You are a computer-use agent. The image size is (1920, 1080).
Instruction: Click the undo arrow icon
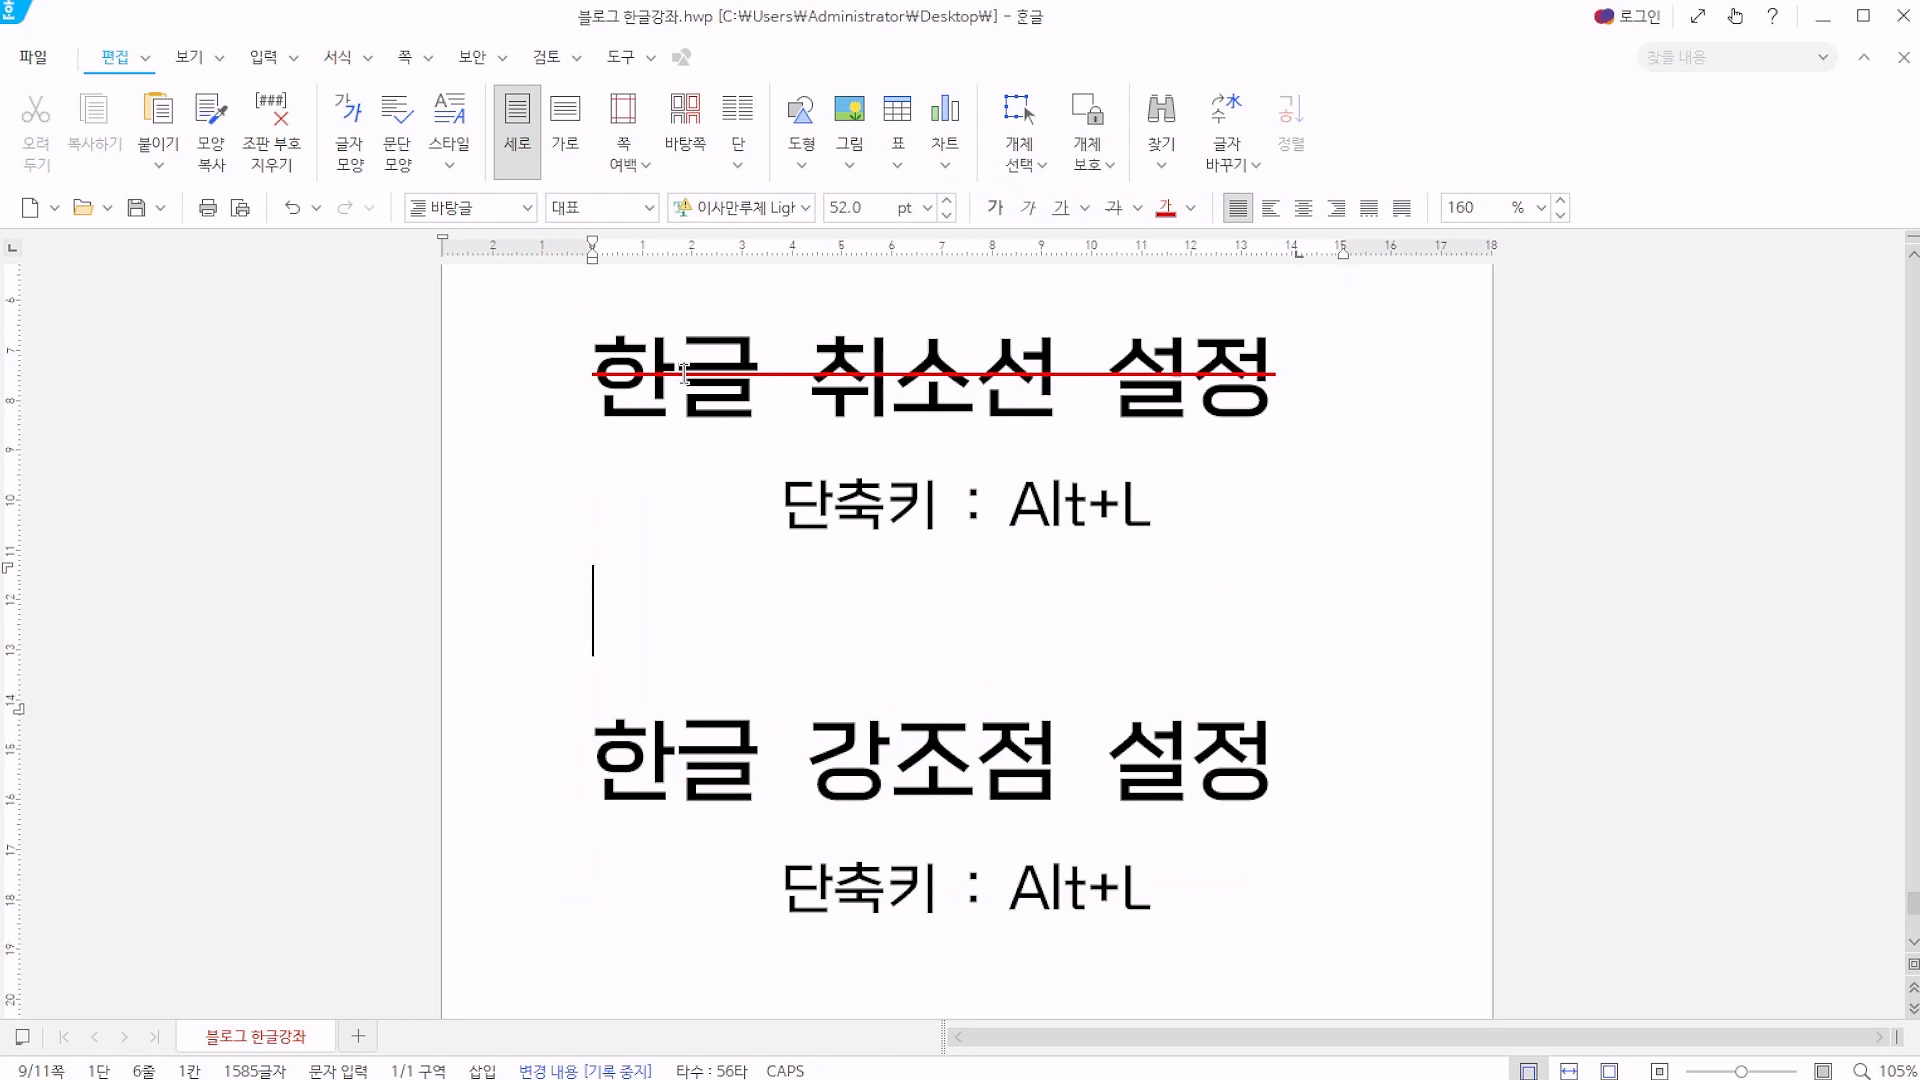coord(292,208)
